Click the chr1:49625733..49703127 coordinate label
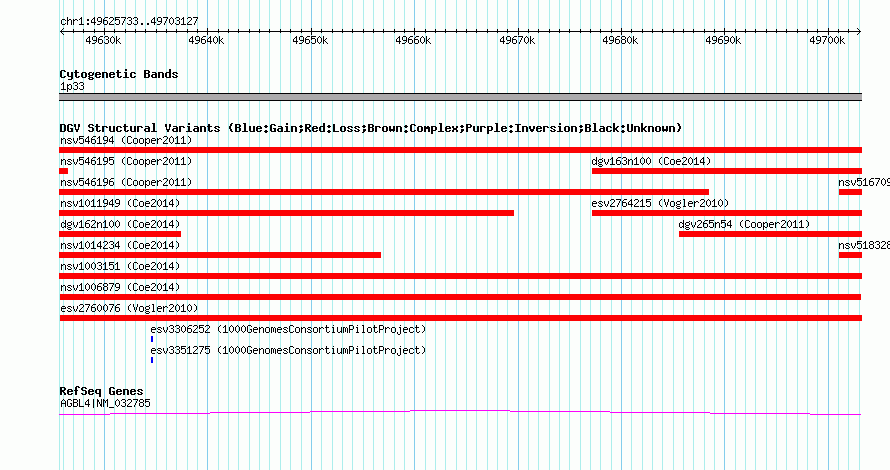Image resolution: width=890 pixels, height=470 pixels. tap(129, 22)
